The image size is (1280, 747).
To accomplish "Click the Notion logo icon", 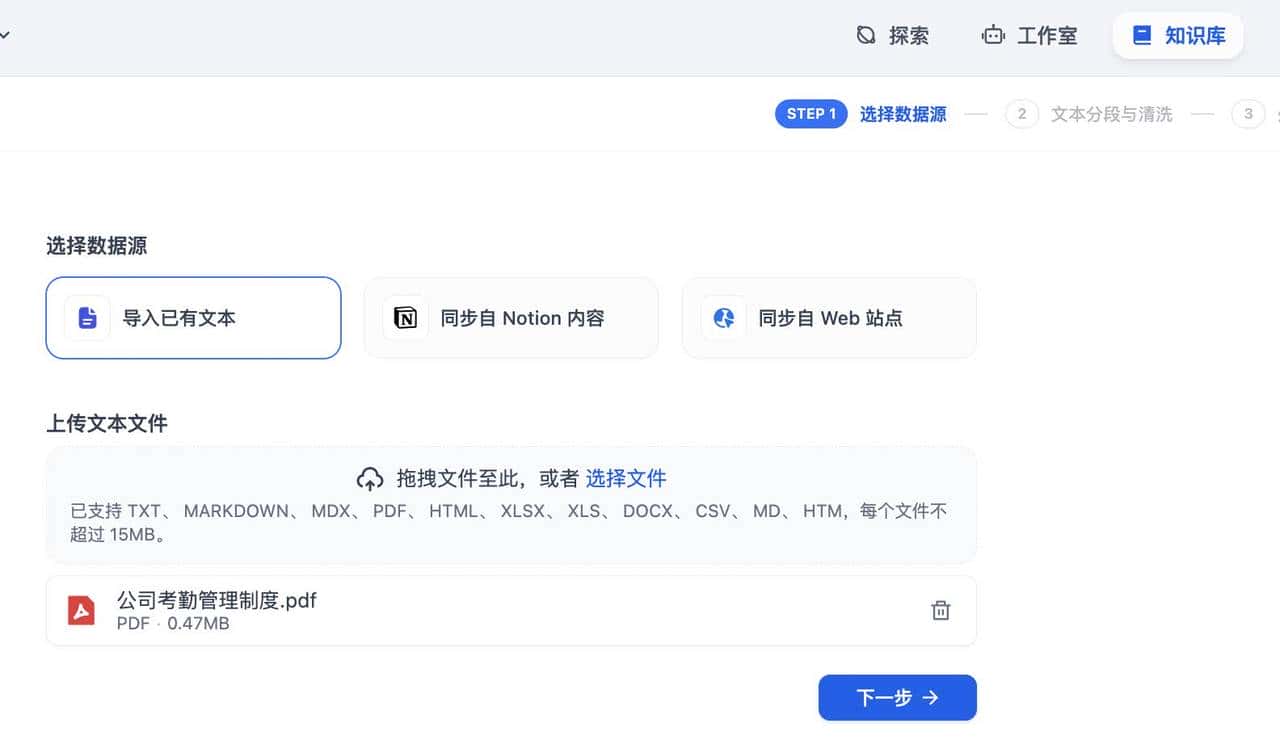I will (404, 318).
